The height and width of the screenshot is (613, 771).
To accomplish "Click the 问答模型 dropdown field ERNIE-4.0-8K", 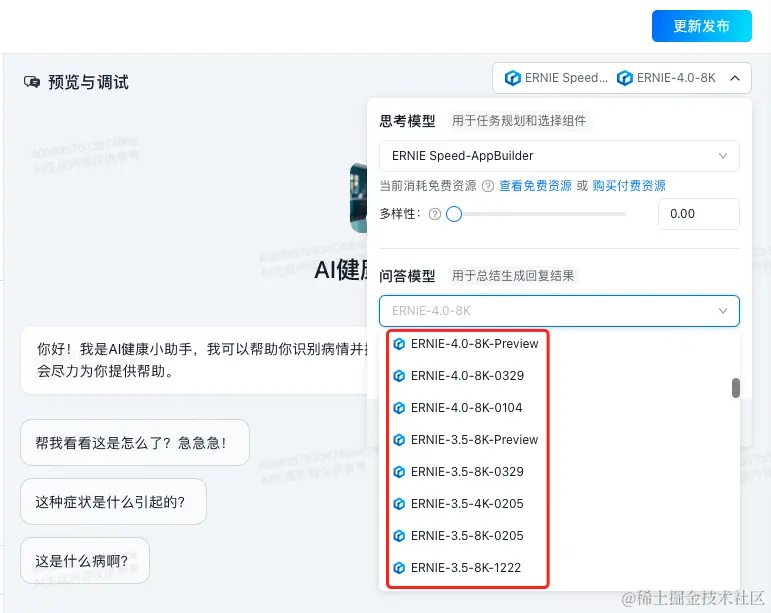I will click(559, 311).
